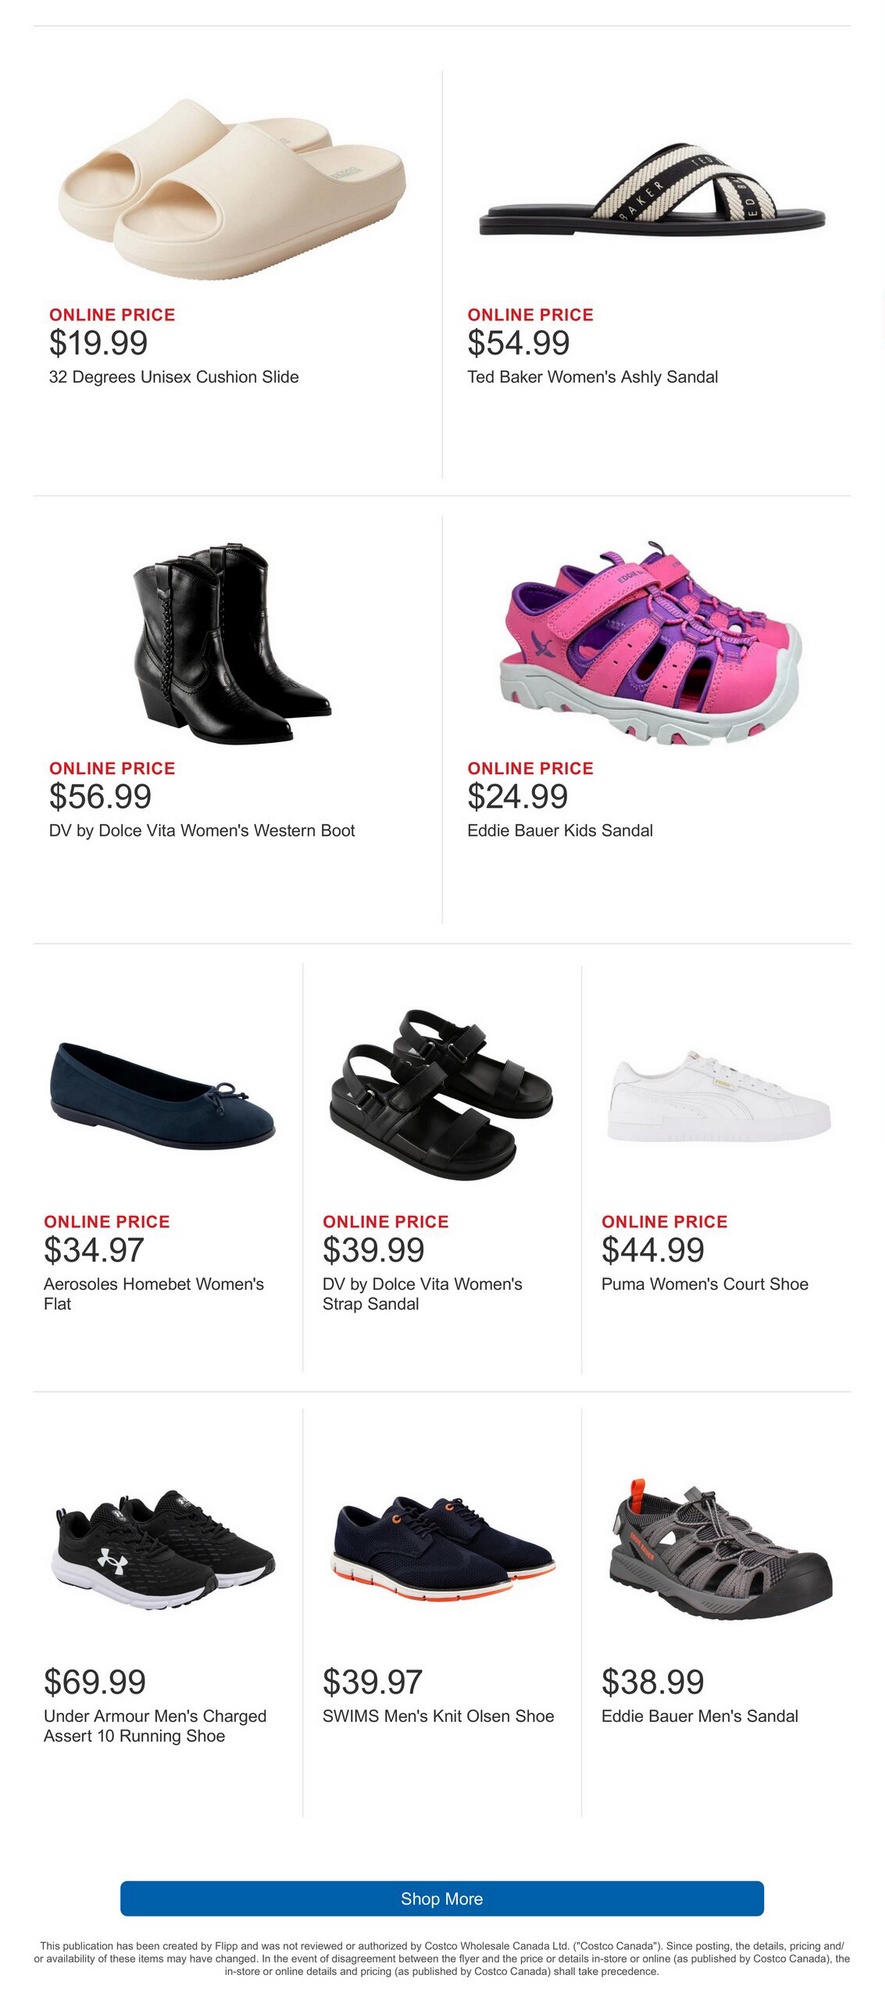This screenshot has height=2000, width=885.
Task: Open the navy Aerosoles flat image
Action: click(162, 1096)
